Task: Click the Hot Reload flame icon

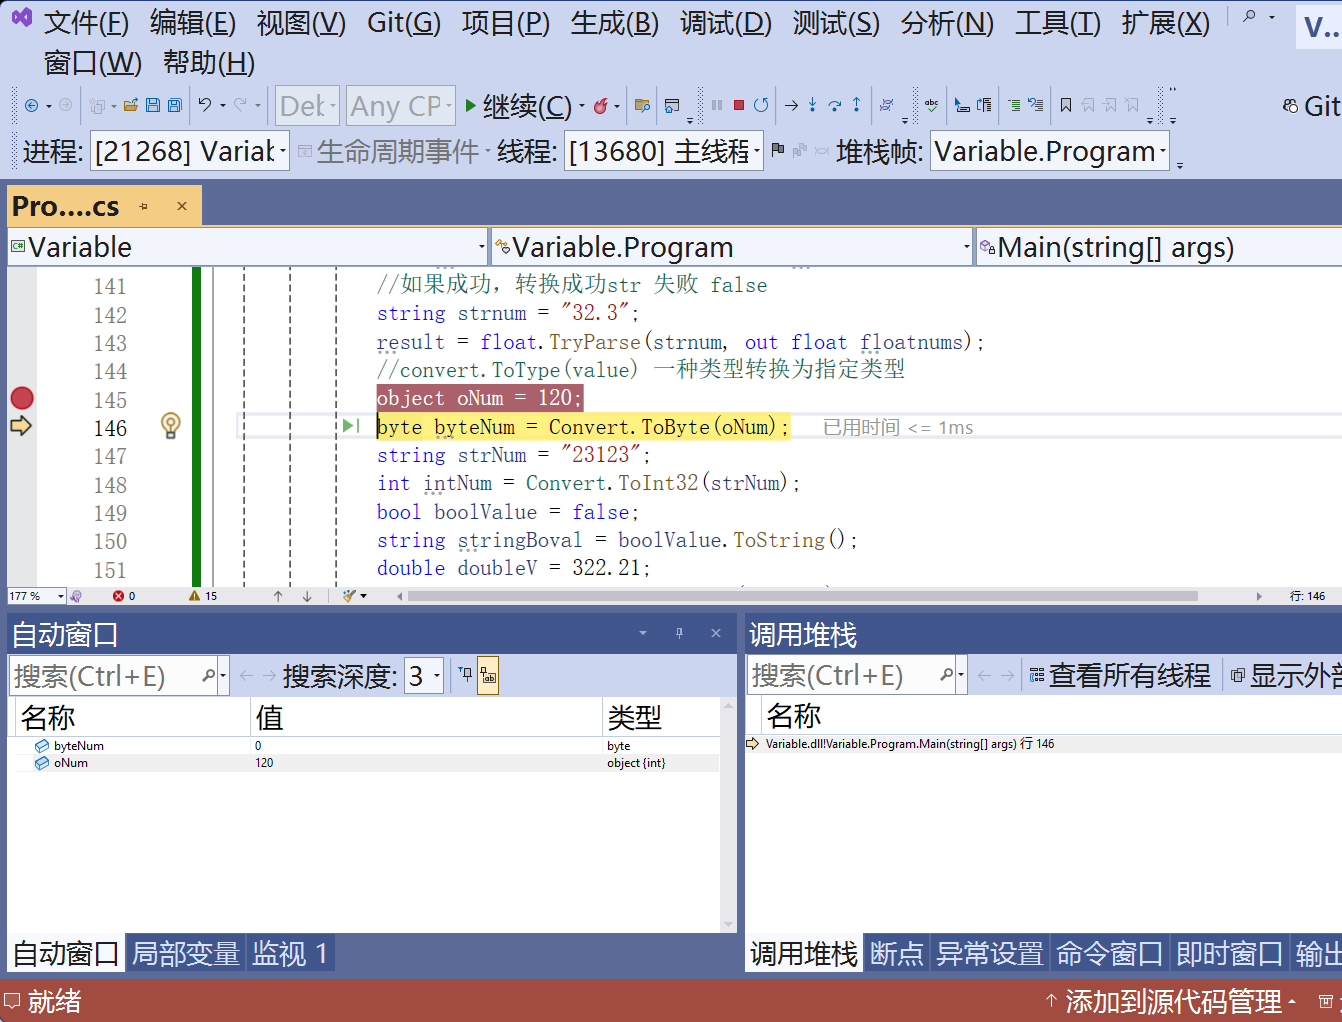Action: (x=600, y=105)
